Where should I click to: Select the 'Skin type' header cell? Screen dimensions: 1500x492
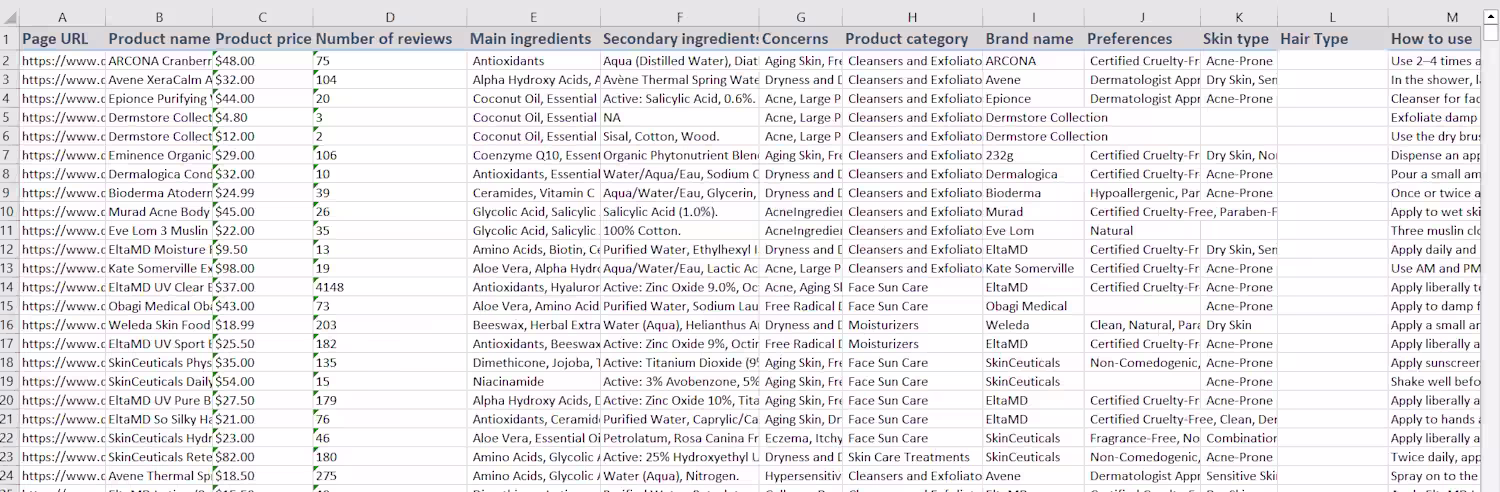click(1239, 39)
